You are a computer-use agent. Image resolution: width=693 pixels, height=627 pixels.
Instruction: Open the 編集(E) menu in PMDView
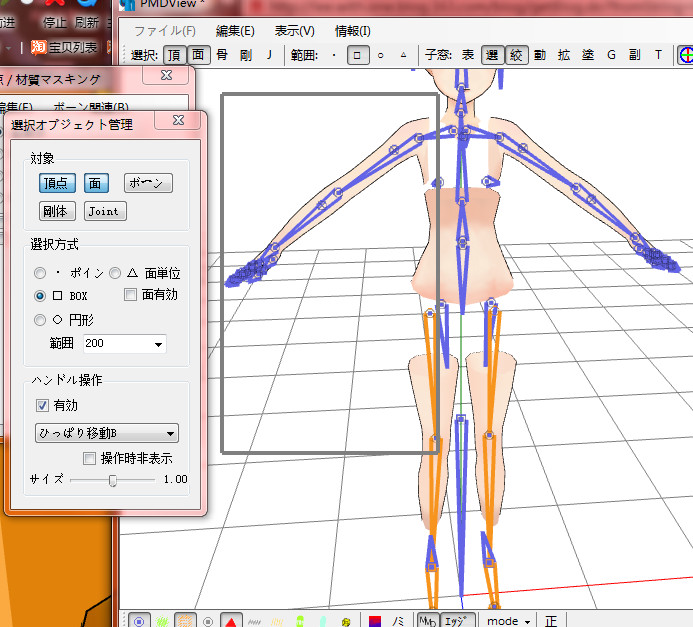pos(235,31)
